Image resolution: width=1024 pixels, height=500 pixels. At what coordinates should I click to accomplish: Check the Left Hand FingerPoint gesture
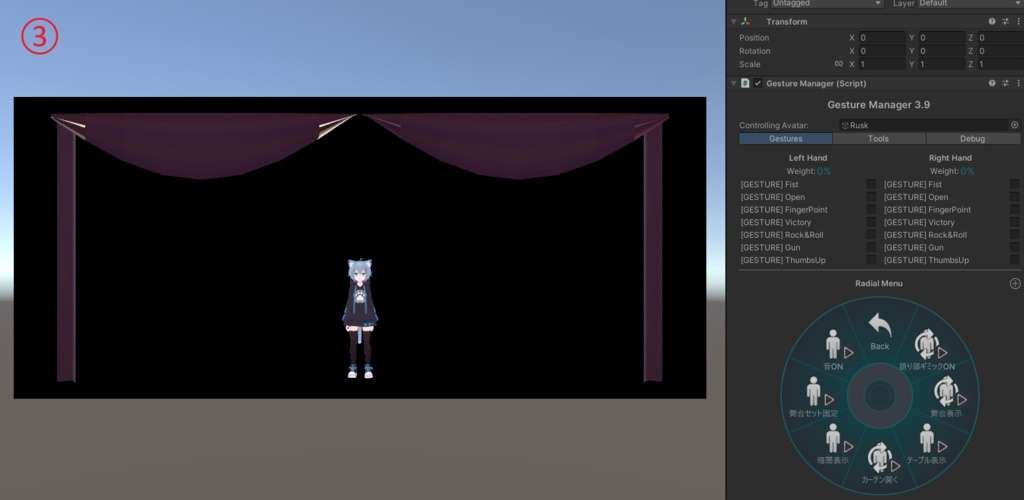(871, 210)
